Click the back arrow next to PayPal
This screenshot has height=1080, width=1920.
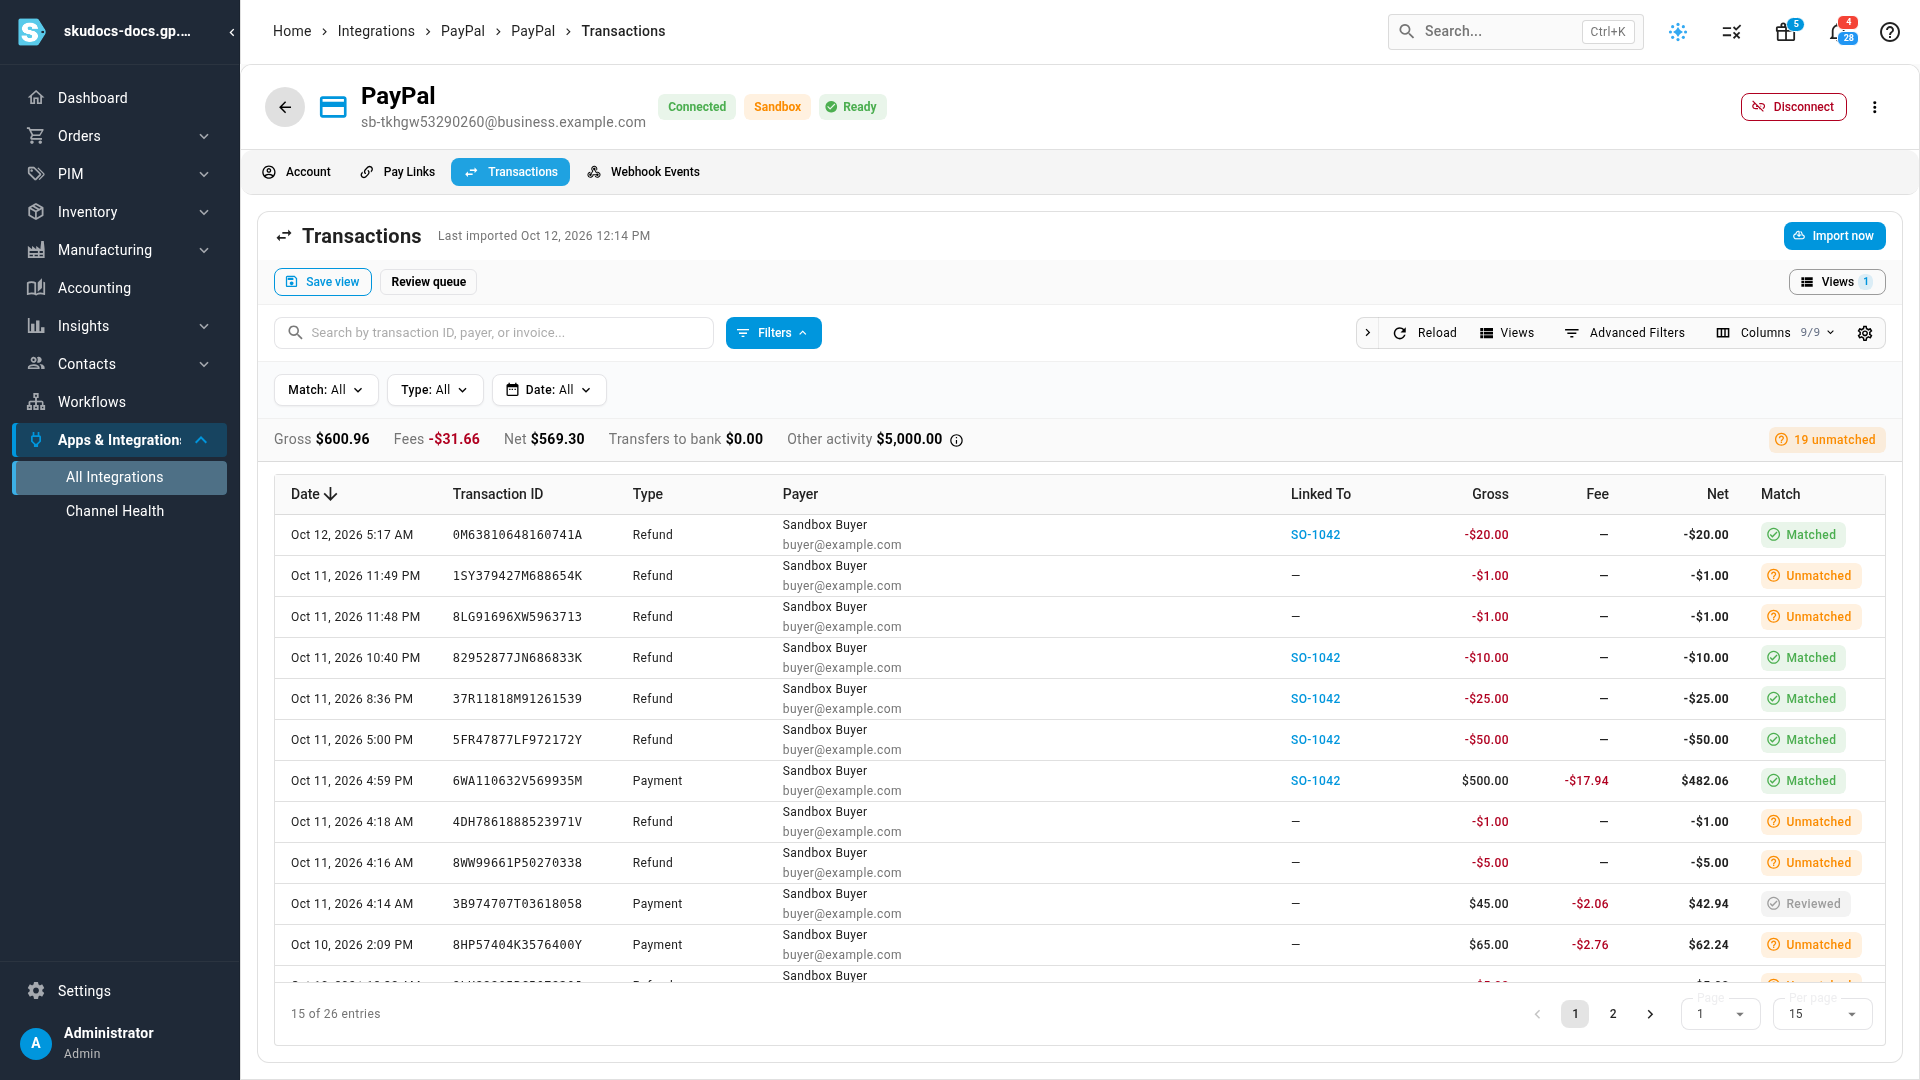coord(285,107)
